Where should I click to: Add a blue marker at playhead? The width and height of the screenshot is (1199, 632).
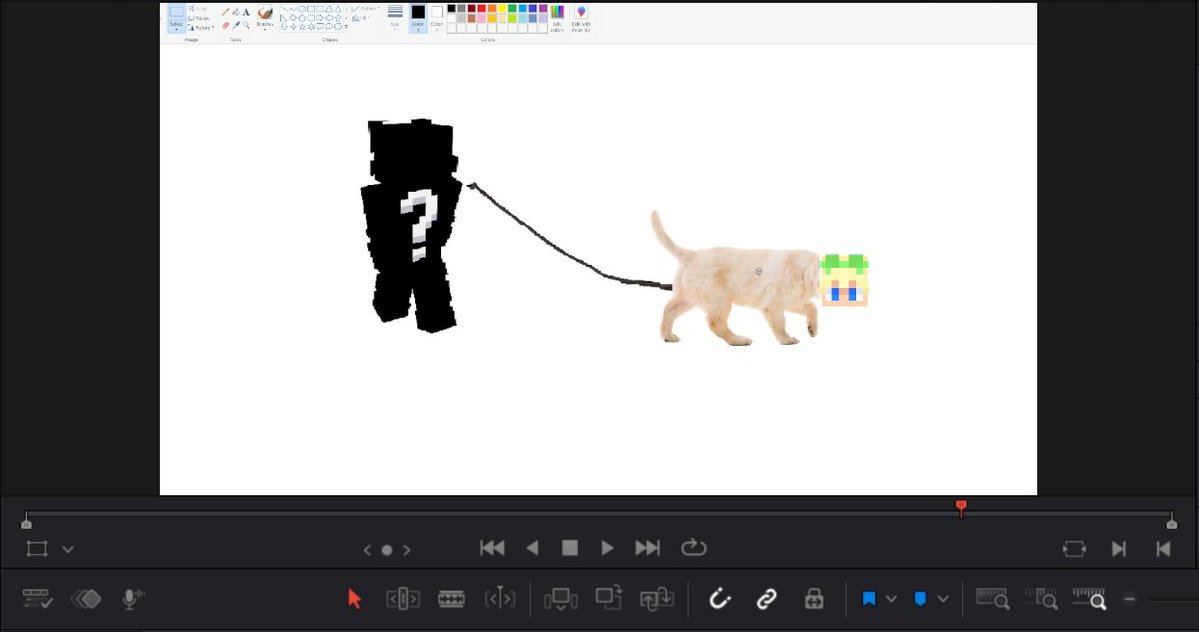click(x=921, y=598)
